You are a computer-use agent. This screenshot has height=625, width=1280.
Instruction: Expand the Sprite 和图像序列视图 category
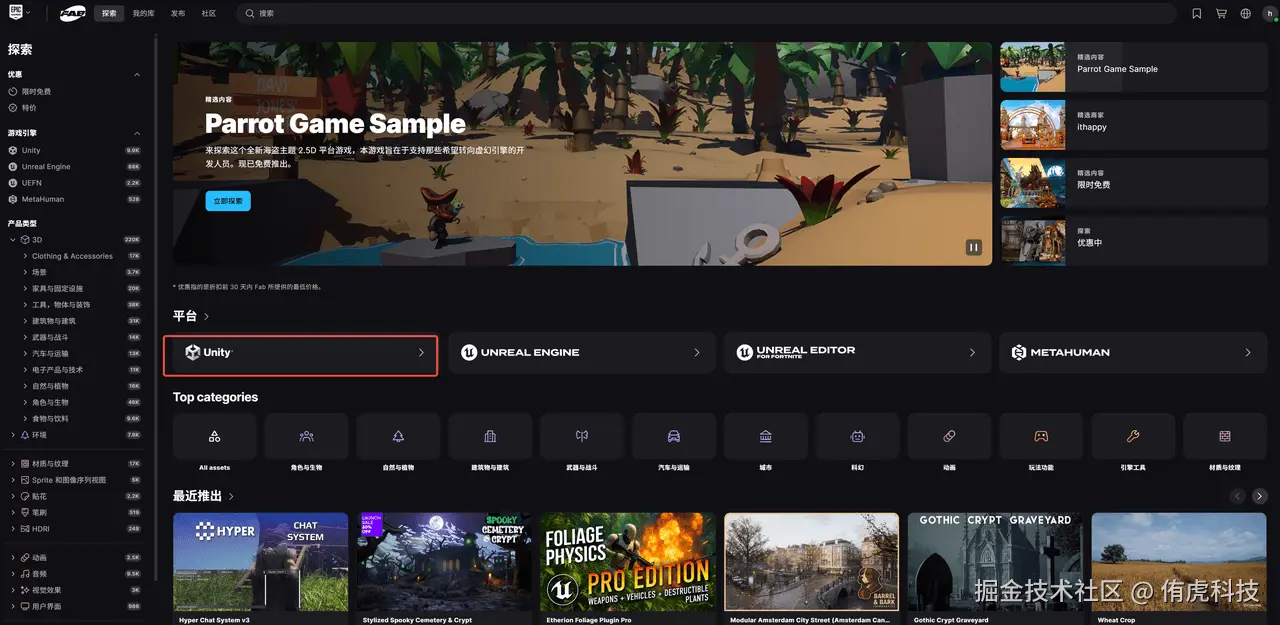[x=12, y=480]
